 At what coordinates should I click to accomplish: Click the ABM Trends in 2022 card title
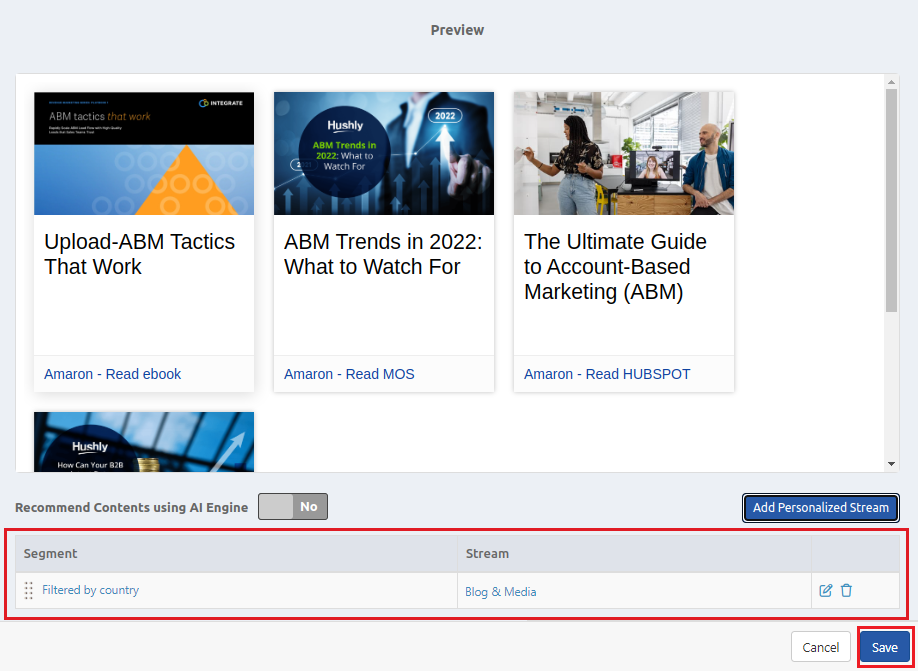point(383,254)
